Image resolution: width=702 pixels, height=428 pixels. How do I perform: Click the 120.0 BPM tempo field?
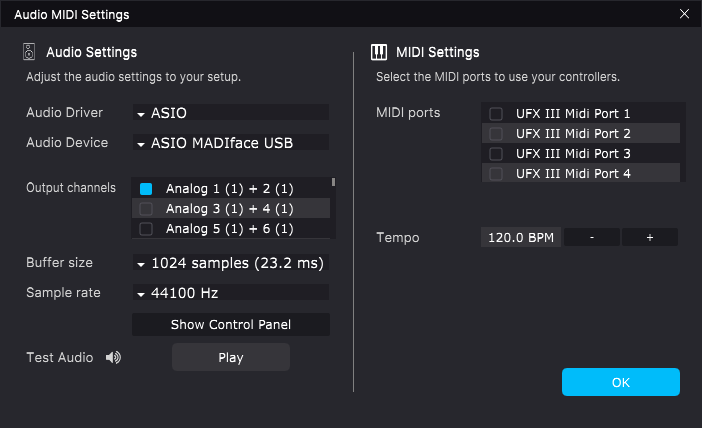(520, 238)
